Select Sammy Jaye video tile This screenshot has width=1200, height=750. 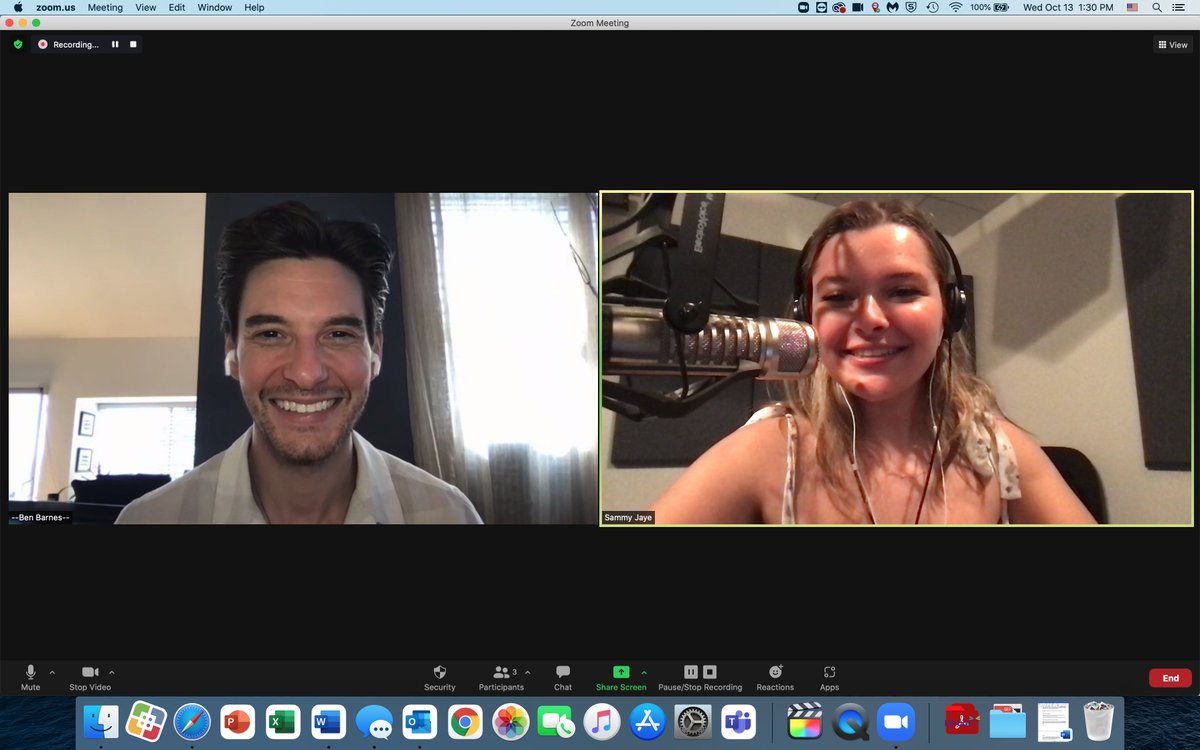(x=897, y=359)
